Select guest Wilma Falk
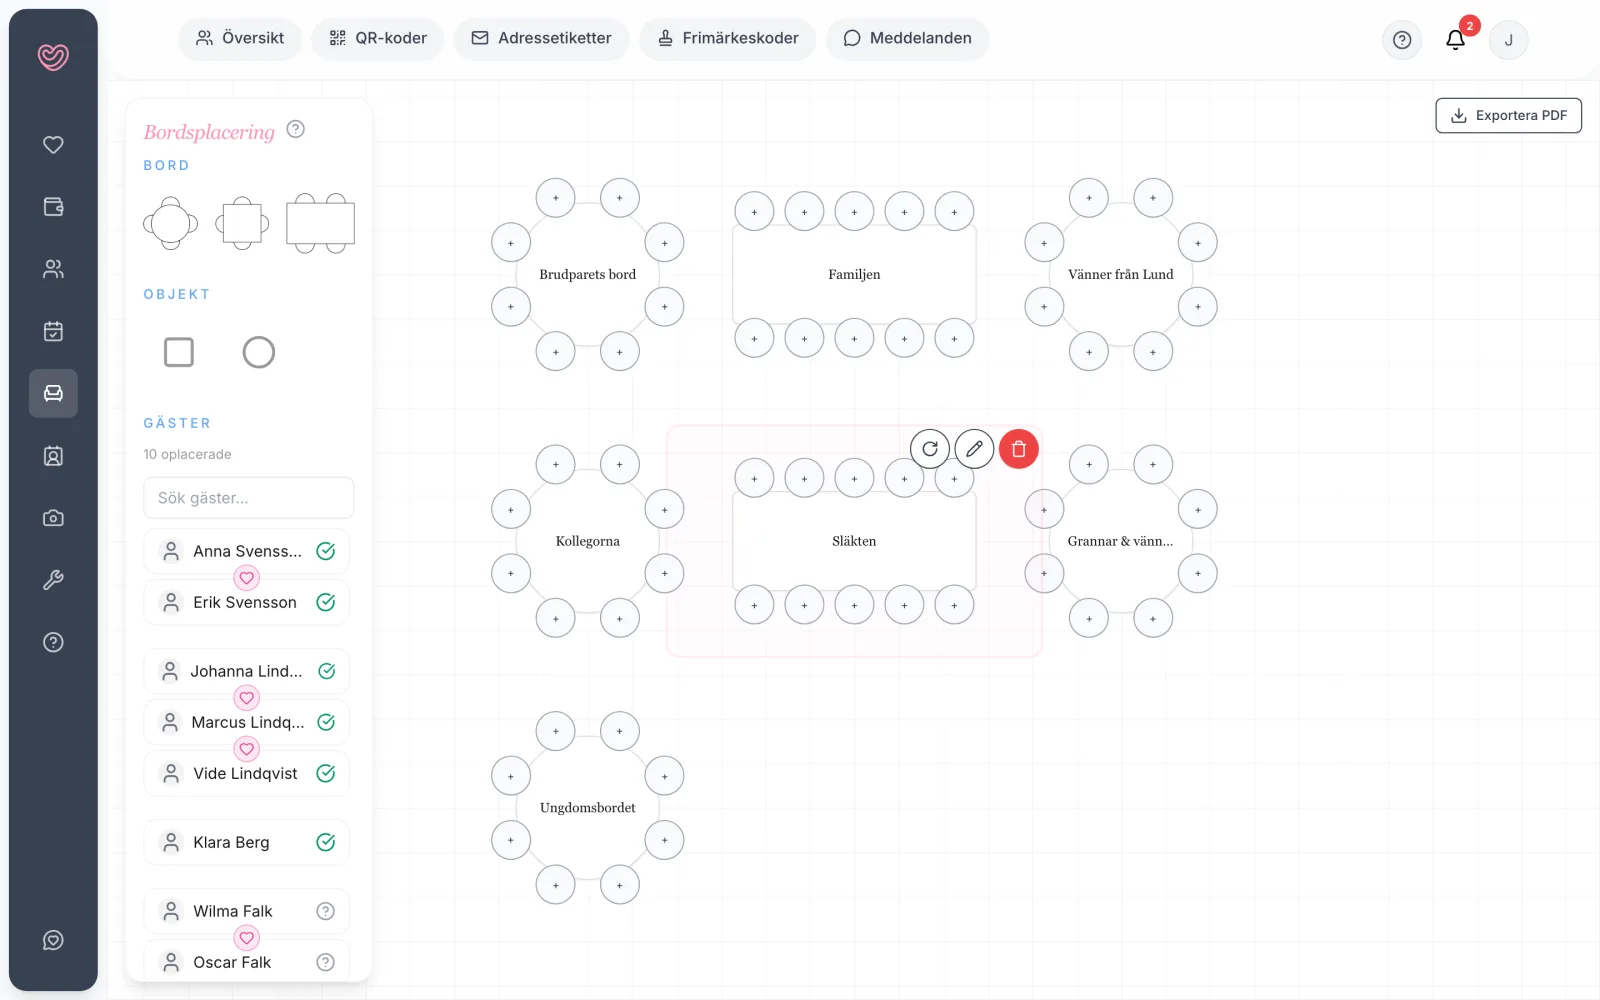 tap(247, 911)
